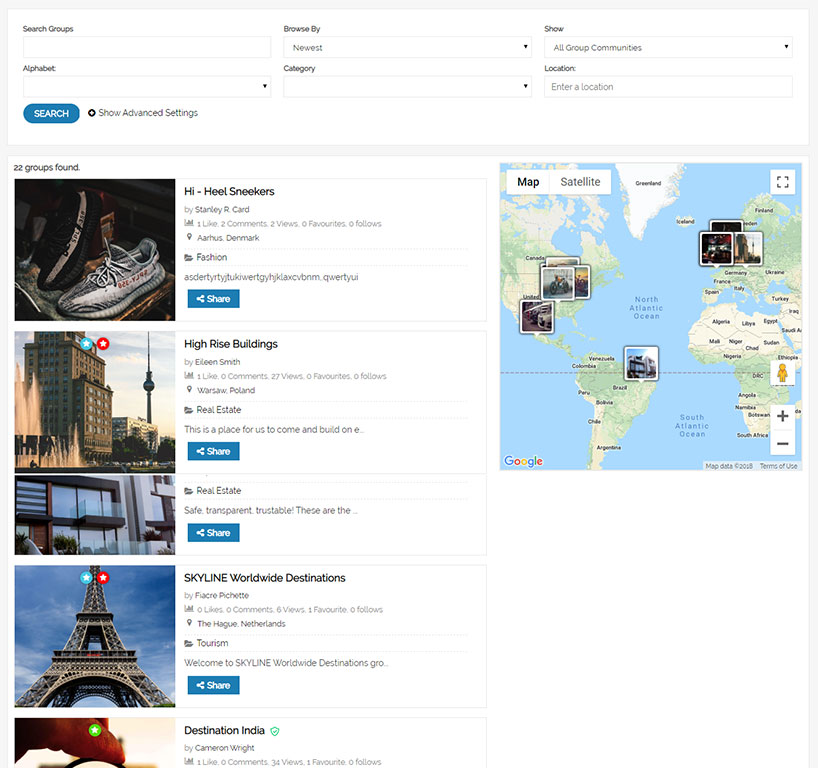Click the map photo marker over Brazil
The width and height of the screenshot is (818, 768).
click(x=640, y=362)
